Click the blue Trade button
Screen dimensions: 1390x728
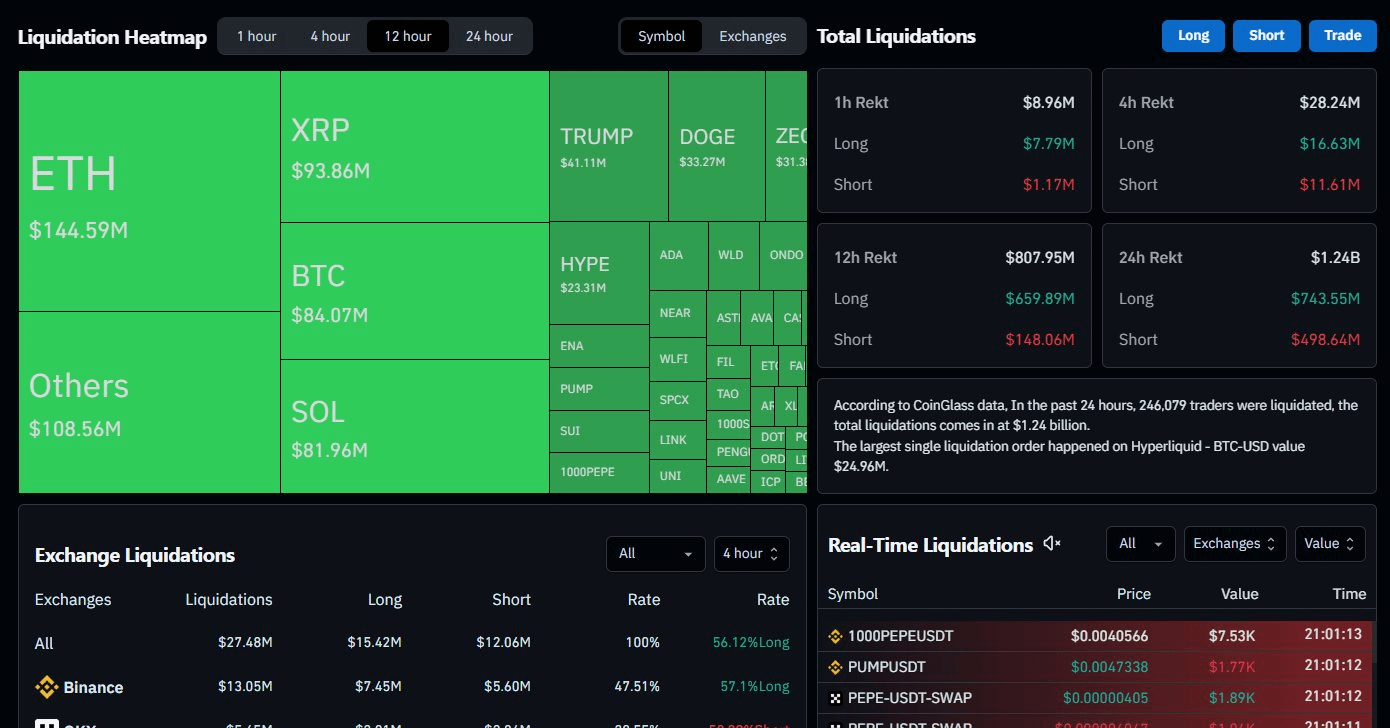coord(1343,36)
